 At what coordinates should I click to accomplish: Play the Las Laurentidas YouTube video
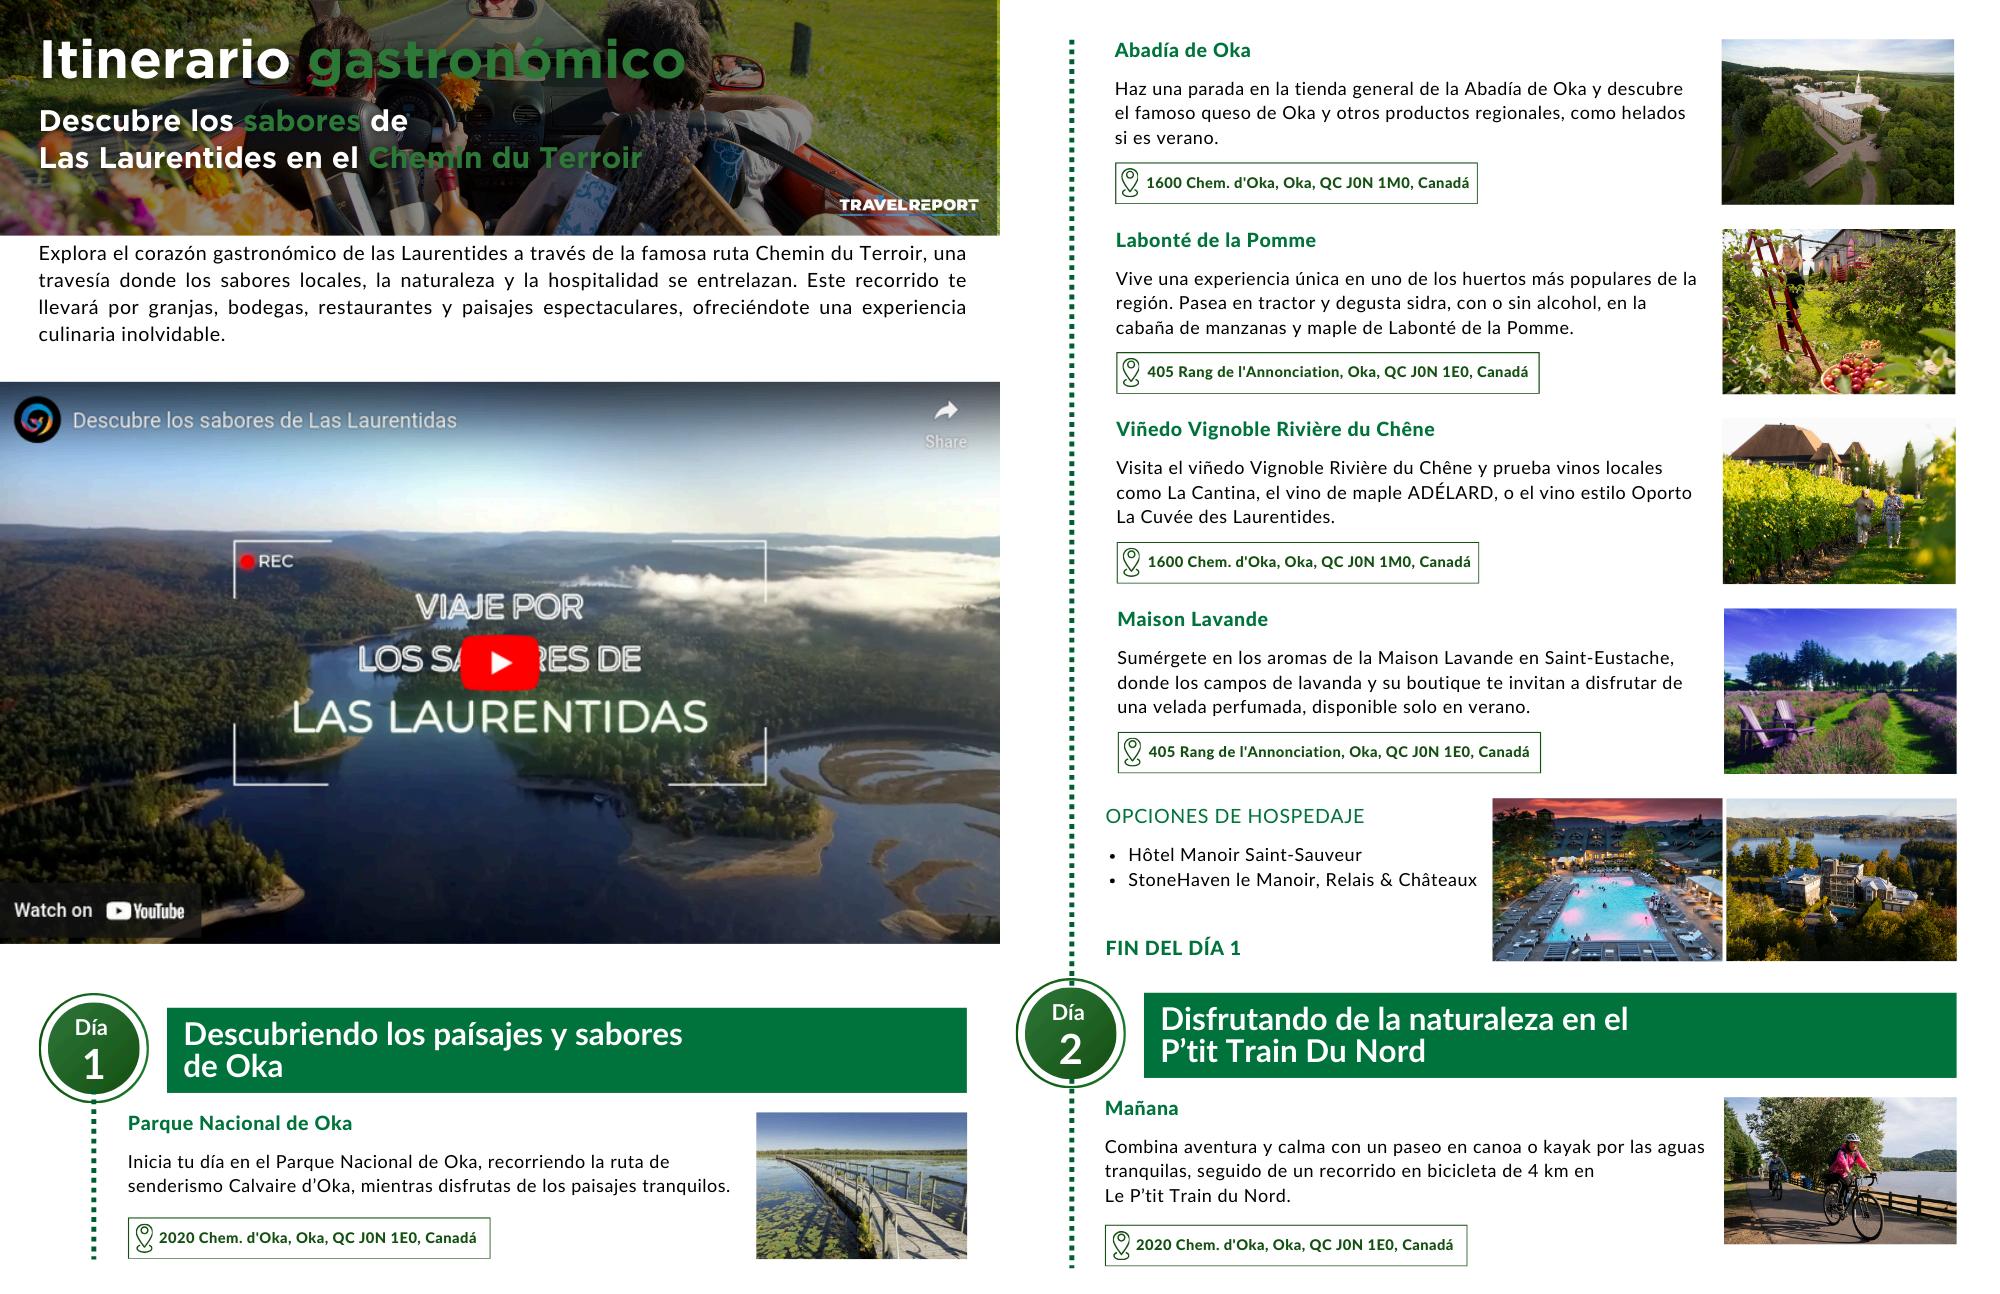point(499,662)
